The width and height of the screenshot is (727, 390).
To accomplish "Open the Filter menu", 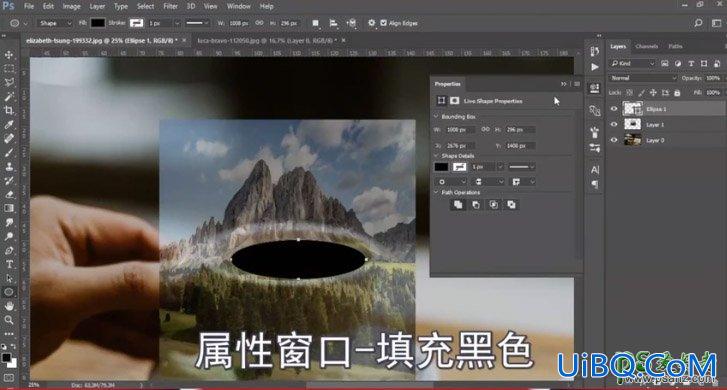I will [x=170, y=6].
